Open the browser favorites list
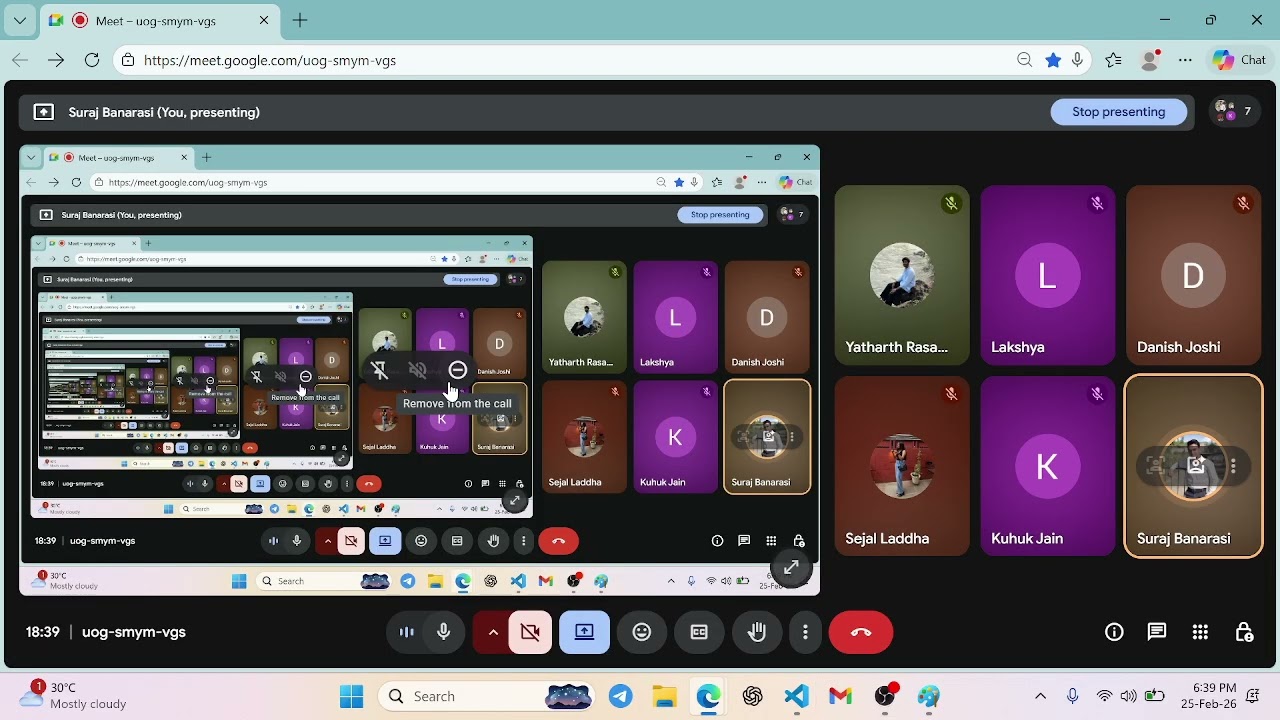This screenshot has width=1280, height=720. pyautogui.click(x=1114, y=60)
